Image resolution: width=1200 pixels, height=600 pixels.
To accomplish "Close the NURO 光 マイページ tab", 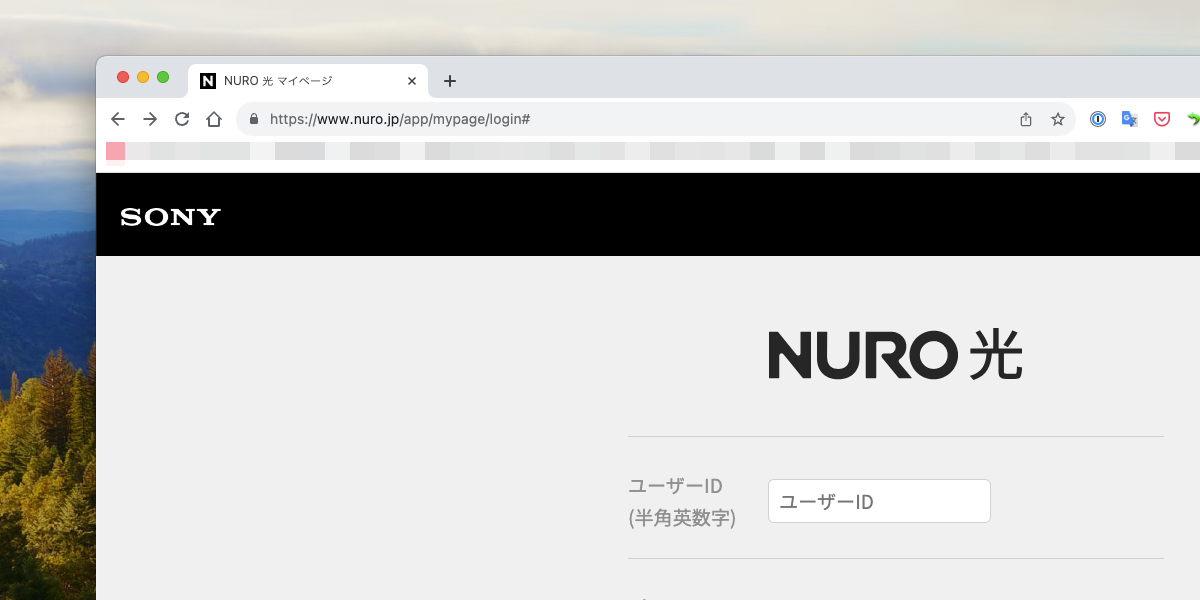I will [411, 80].
